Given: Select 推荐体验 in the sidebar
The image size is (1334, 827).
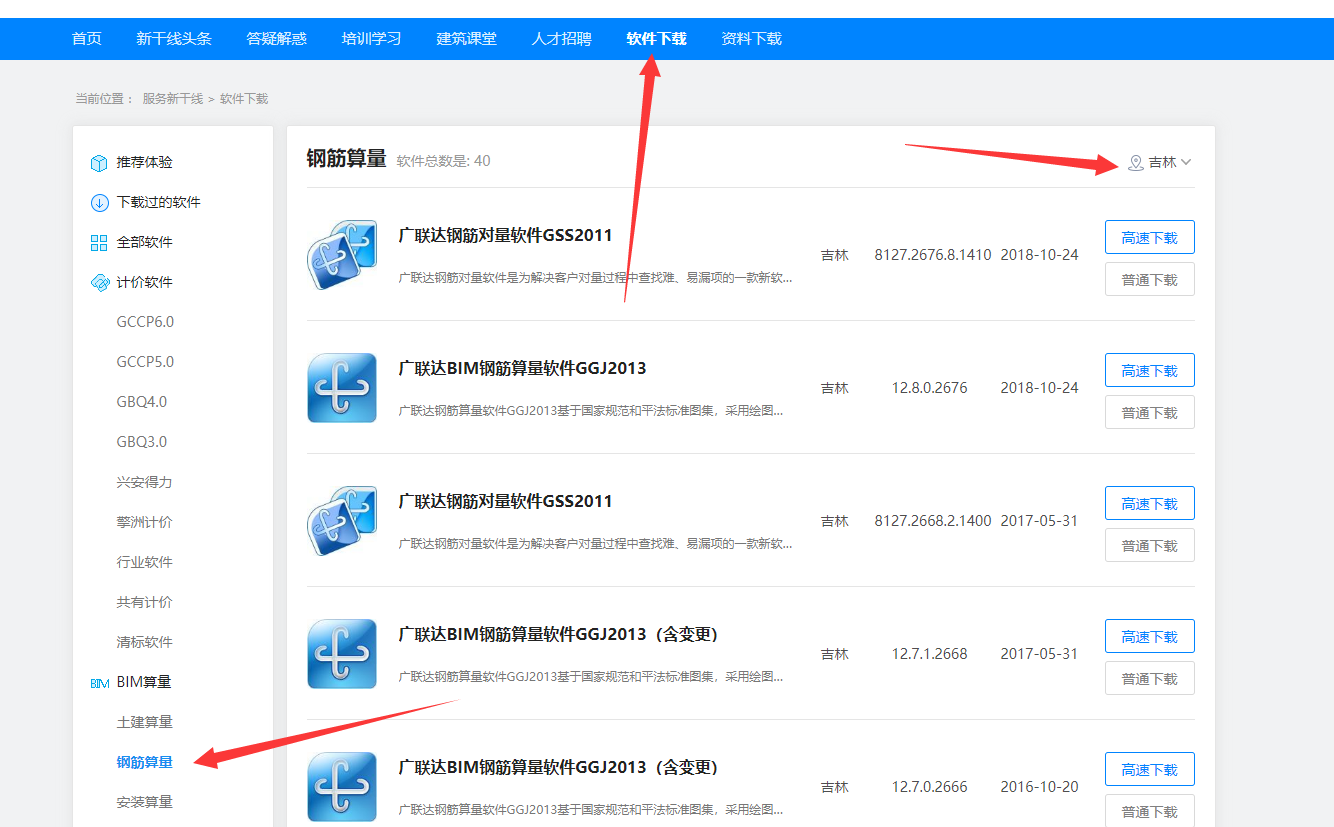Looking at the screenshot, I should click(x=145, y=162).
